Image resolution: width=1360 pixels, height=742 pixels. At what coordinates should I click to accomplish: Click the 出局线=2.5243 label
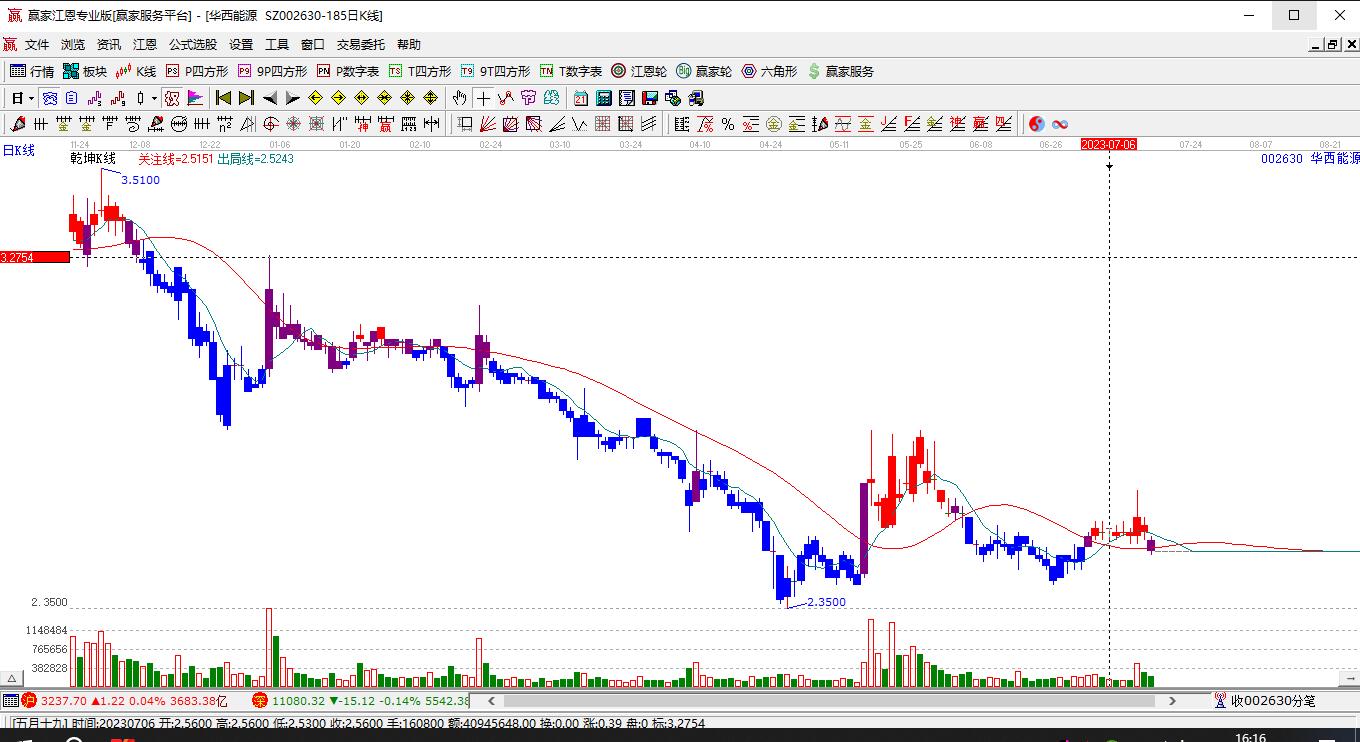pos(255,159)
